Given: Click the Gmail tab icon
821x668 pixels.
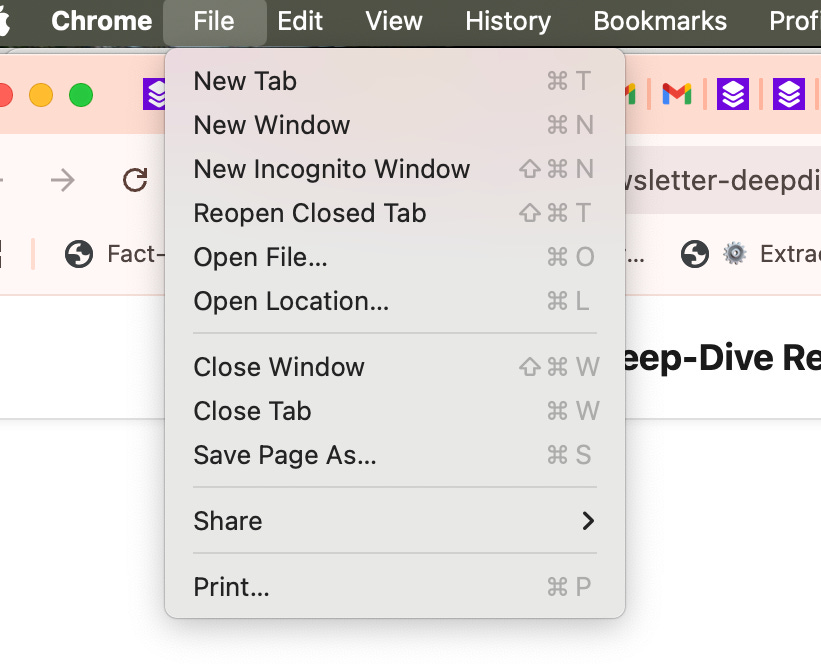Looking at the screenshot, I should (x=676, y=95).
